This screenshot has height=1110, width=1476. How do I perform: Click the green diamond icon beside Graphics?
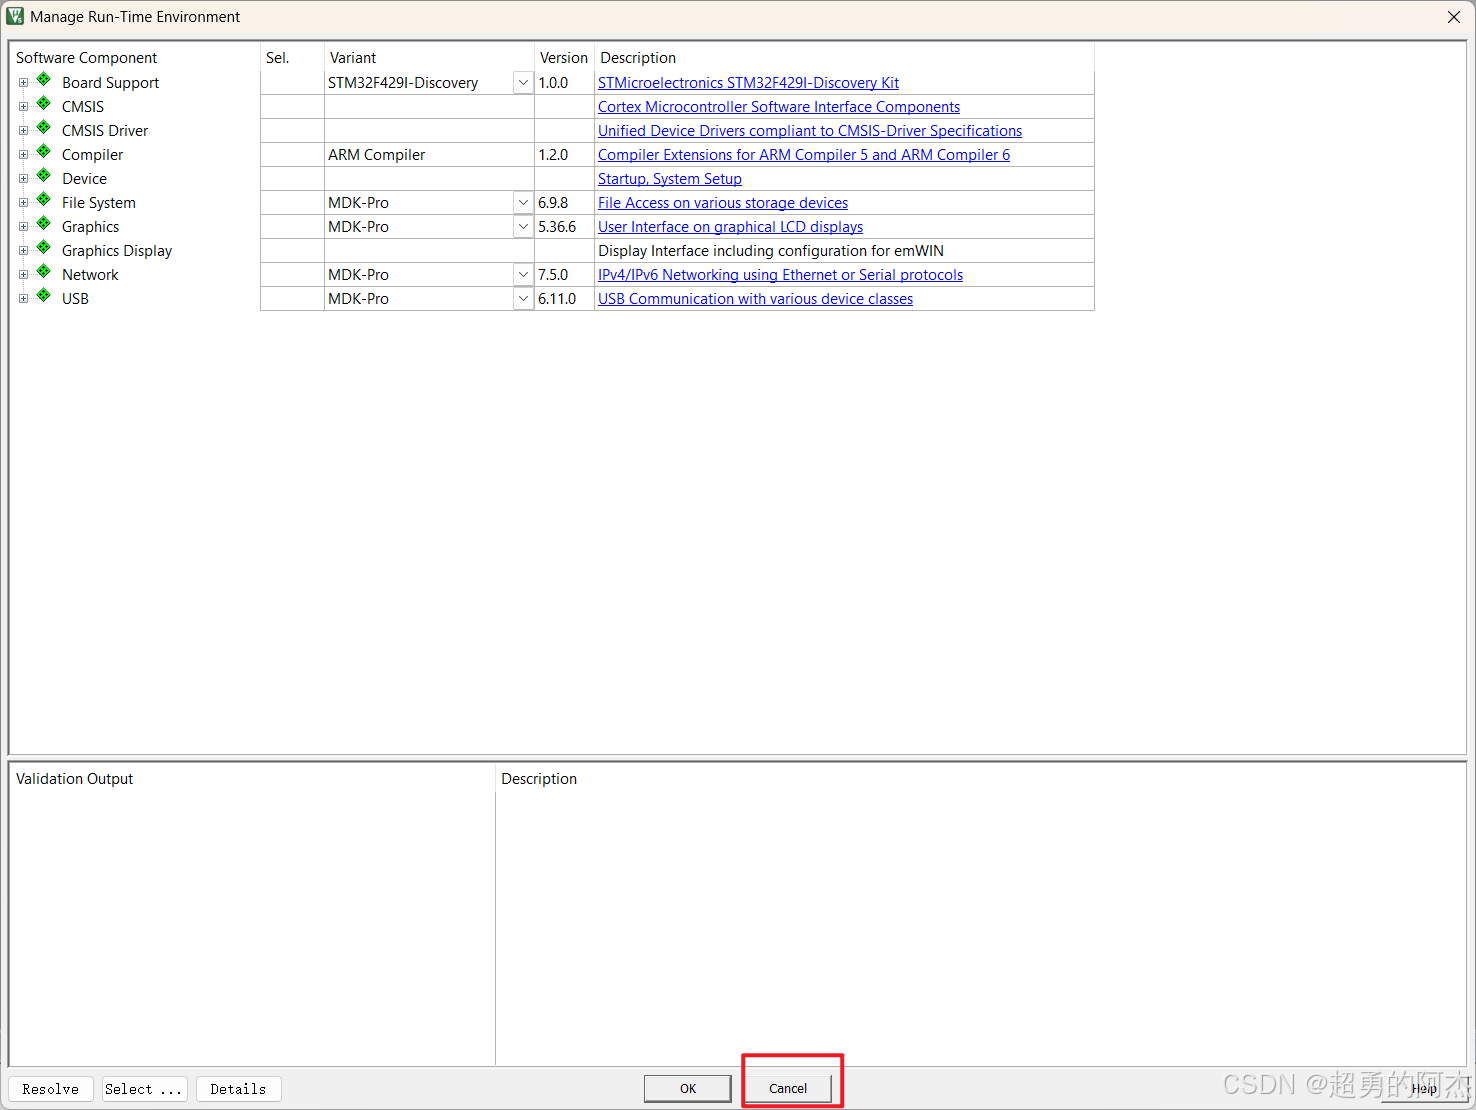pyautogui.click(x=44, y=224)
